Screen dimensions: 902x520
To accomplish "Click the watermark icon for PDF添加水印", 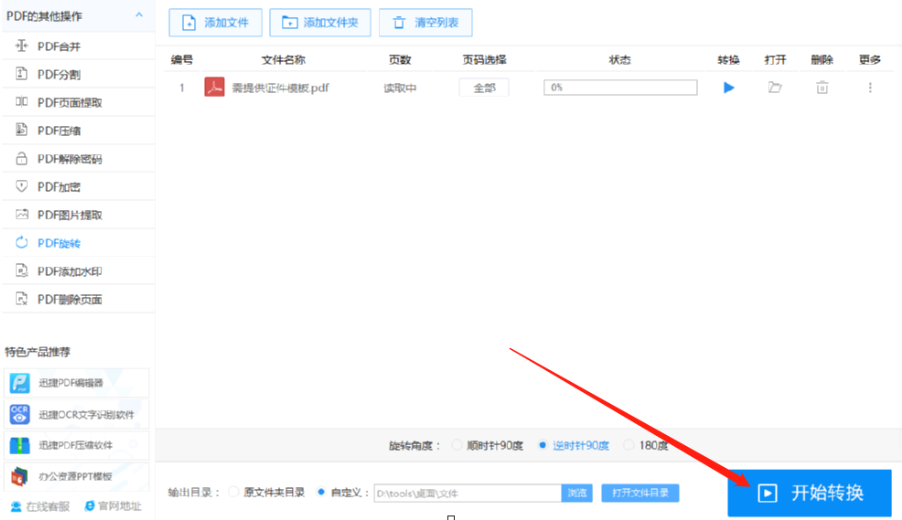I will [x=21, y=270].
